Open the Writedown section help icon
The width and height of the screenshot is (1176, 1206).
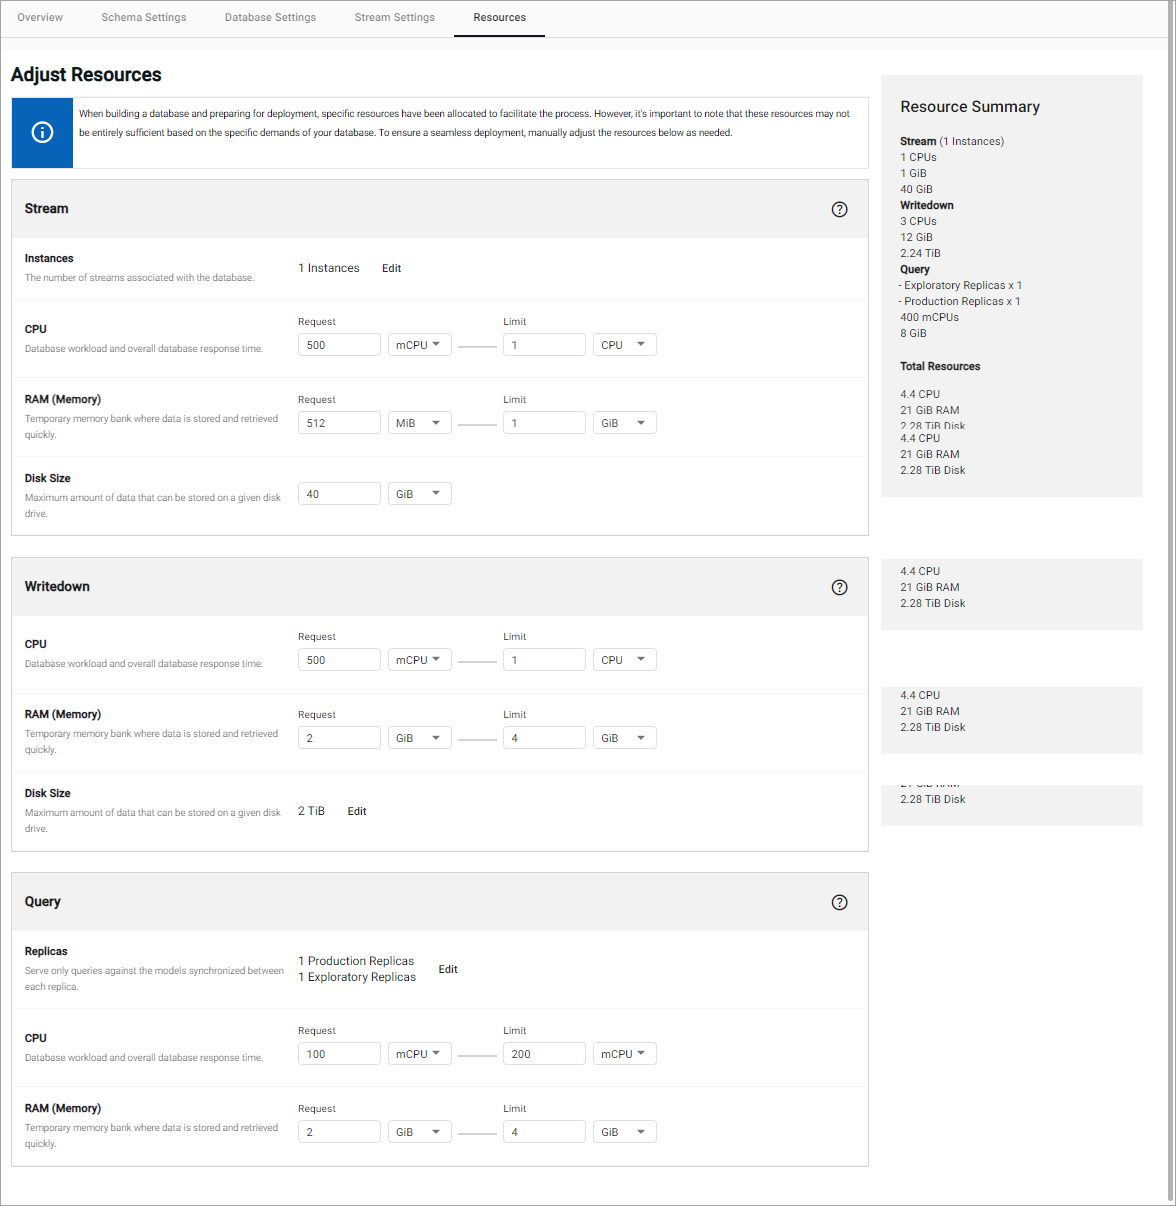click(839, 587)
